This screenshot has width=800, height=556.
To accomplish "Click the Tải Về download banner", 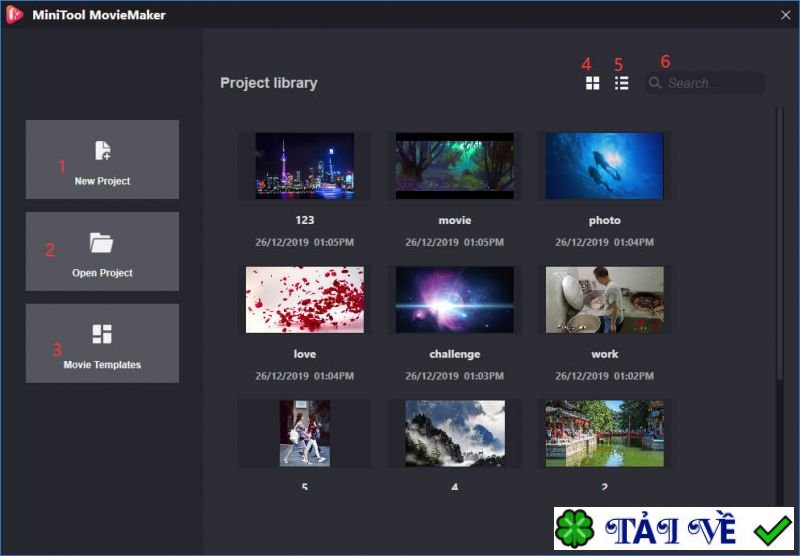I will click(x=674, y=528).
